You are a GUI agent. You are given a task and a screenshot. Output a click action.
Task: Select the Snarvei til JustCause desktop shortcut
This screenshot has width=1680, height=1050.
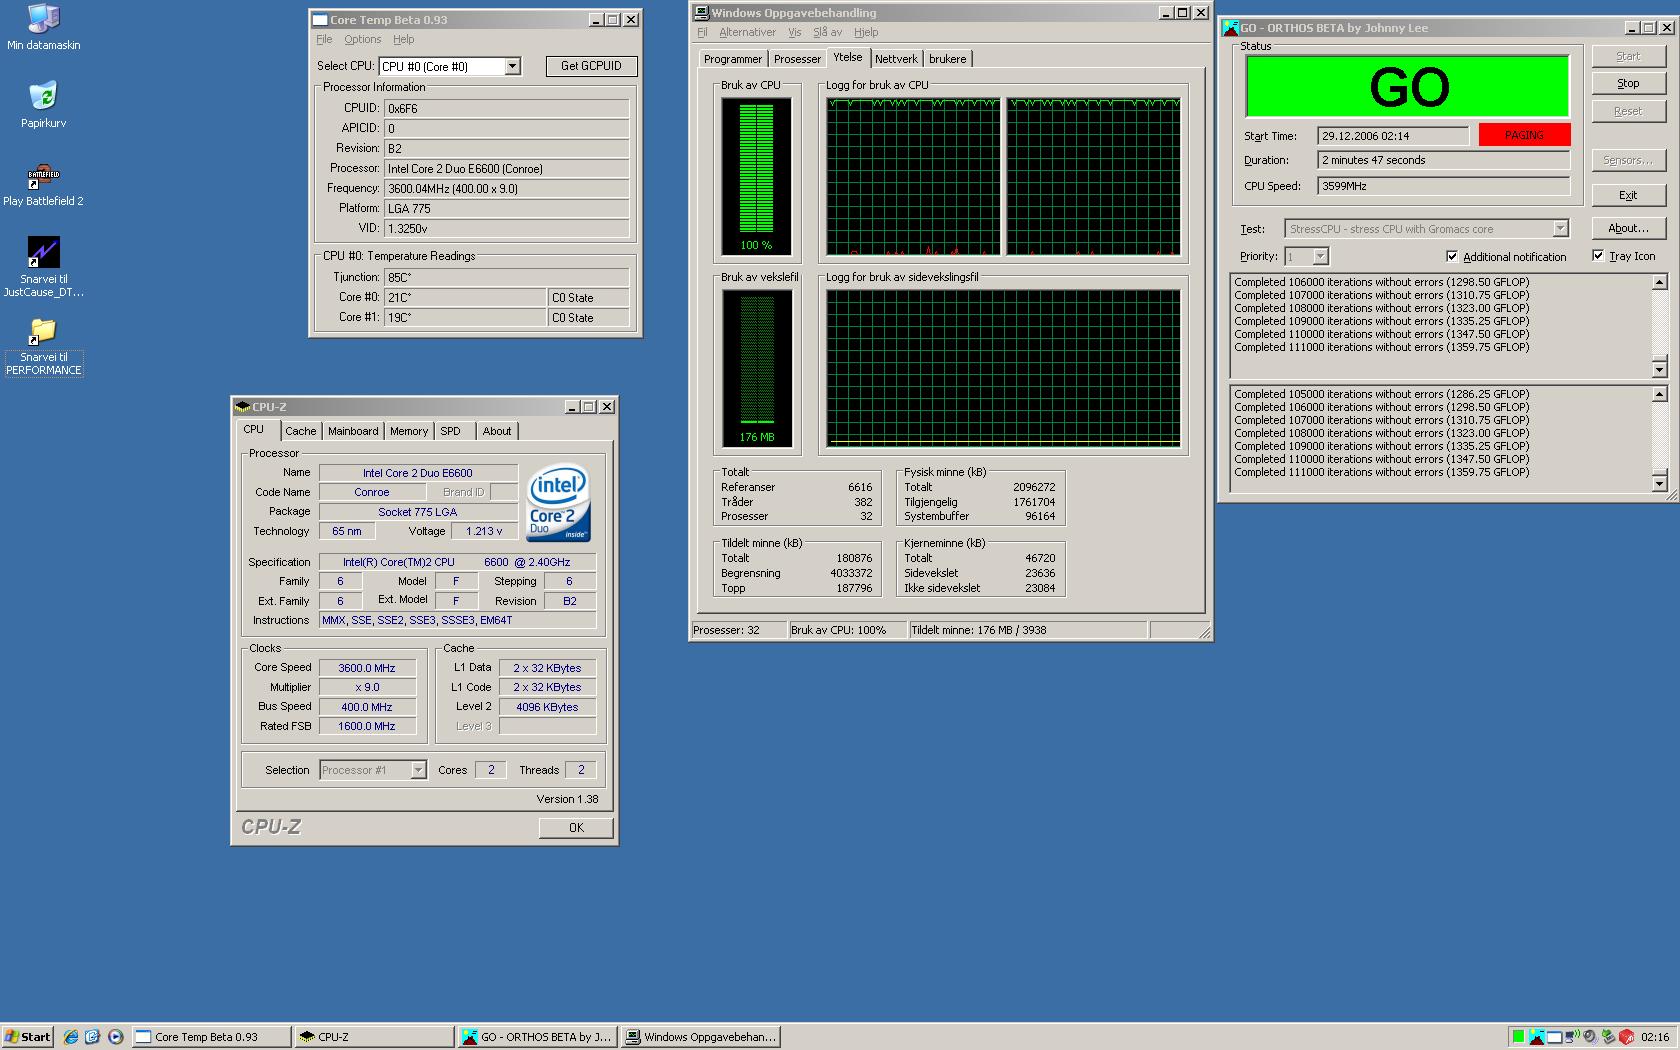point(43,265)
